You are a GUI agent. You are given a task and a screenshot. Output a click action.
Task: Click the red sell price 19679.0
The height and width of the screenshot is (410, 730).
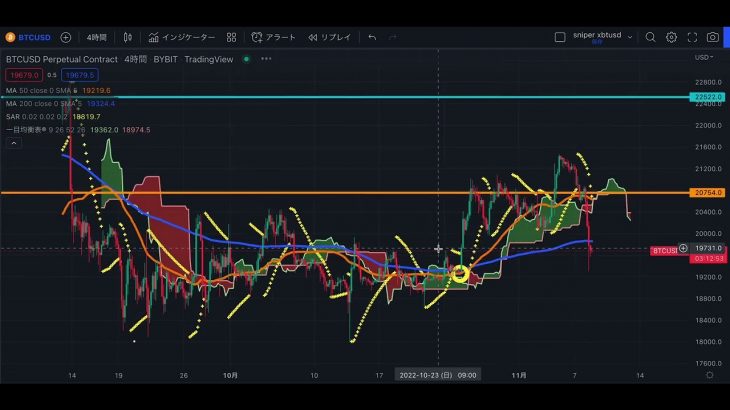(24, 75)
